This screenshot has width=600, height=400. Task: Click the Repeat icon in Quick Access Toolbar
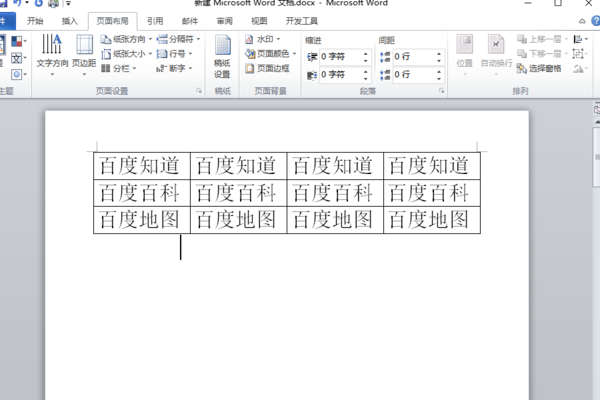(39, 3)
